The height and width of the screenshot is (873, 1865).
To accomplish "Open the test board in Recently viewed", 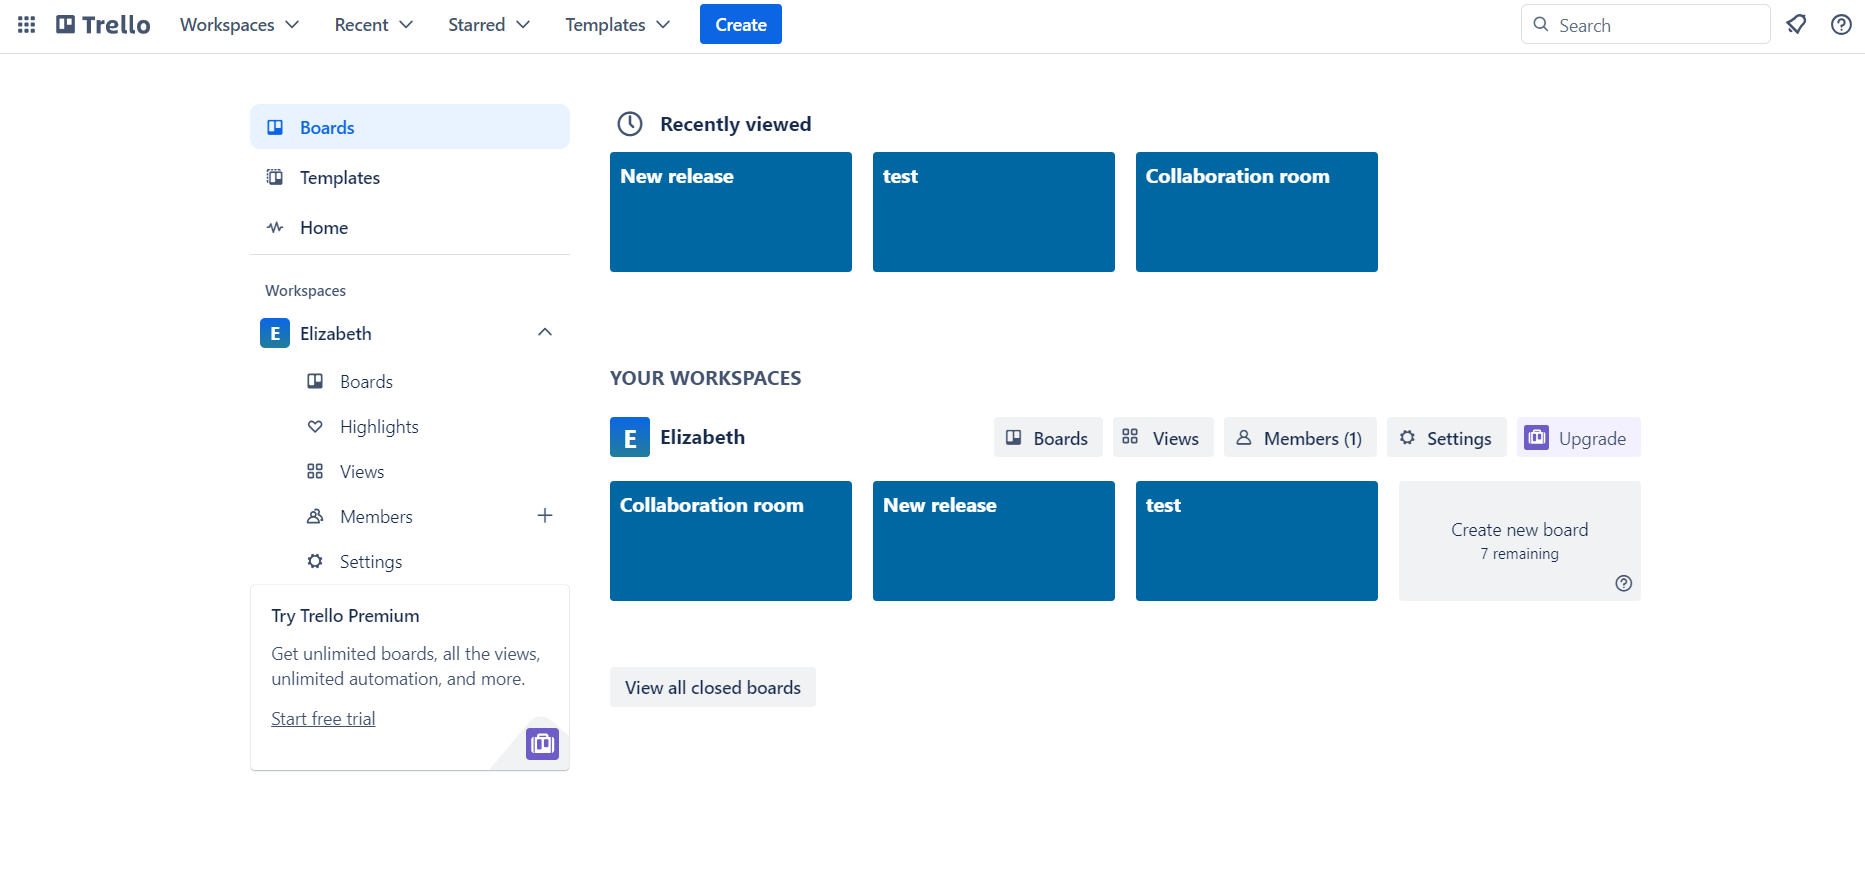I will [x=993, y=212].
